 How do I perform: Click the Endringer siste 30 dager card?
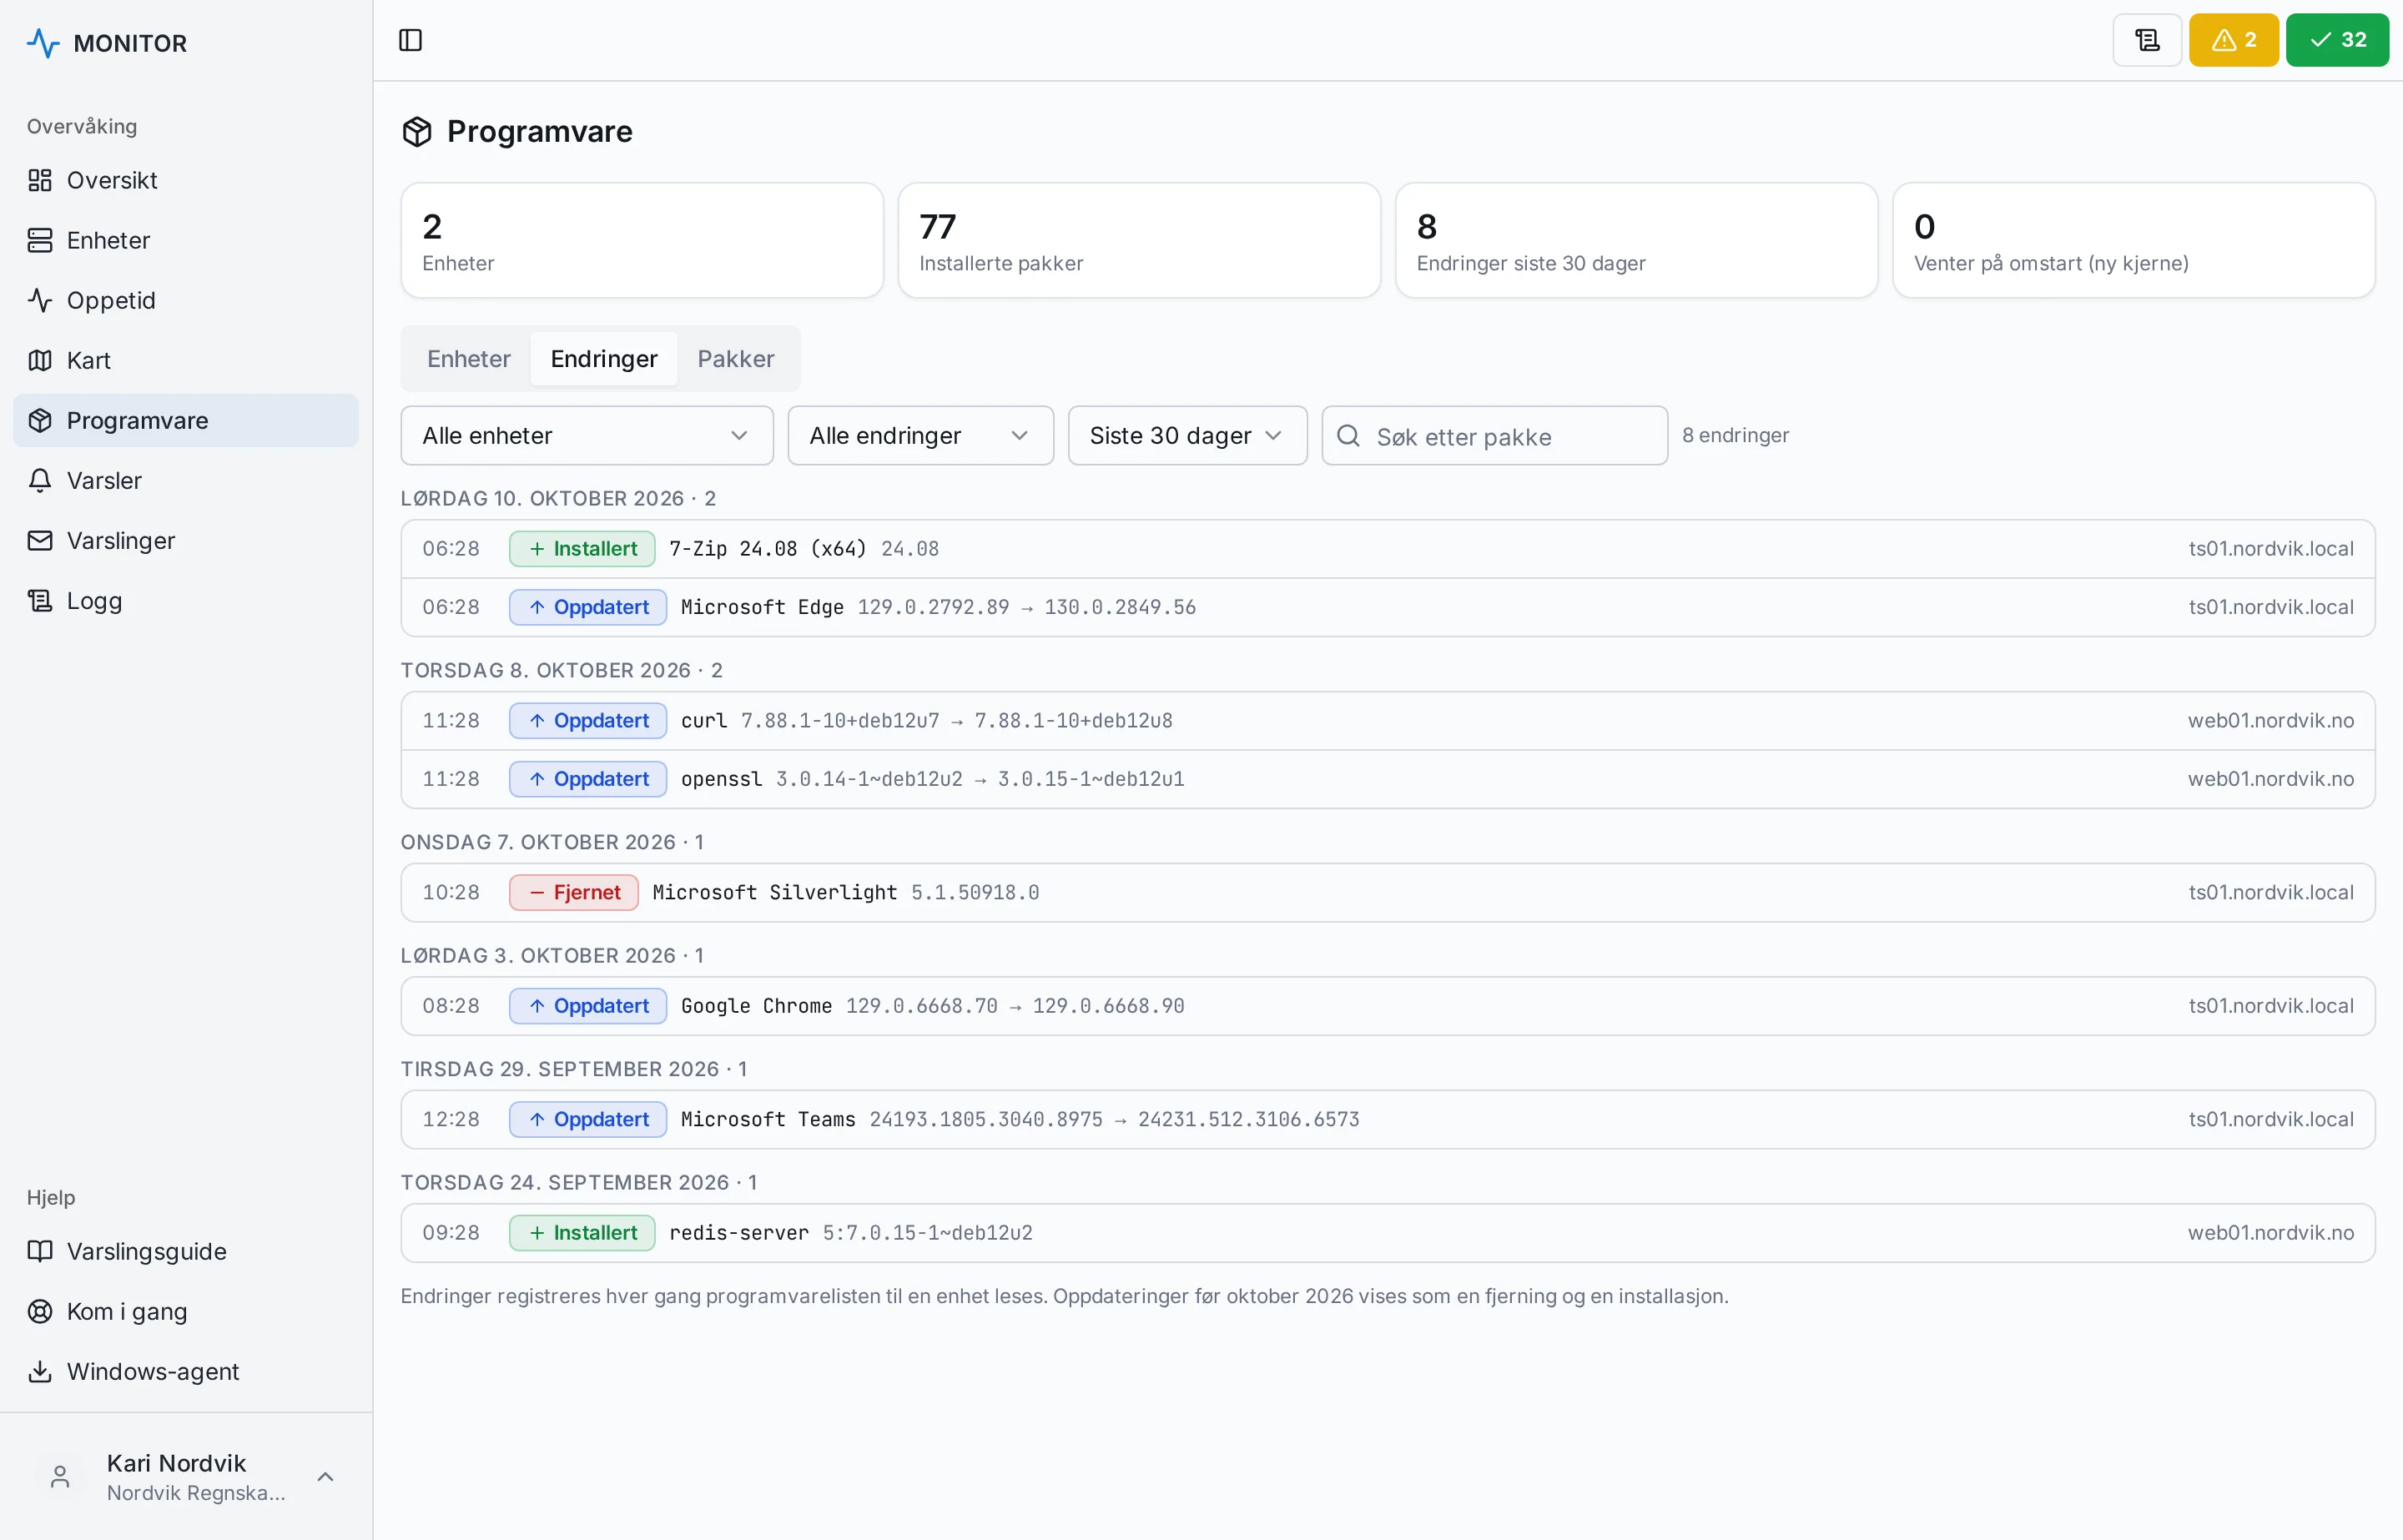(x=1636, y=240)
